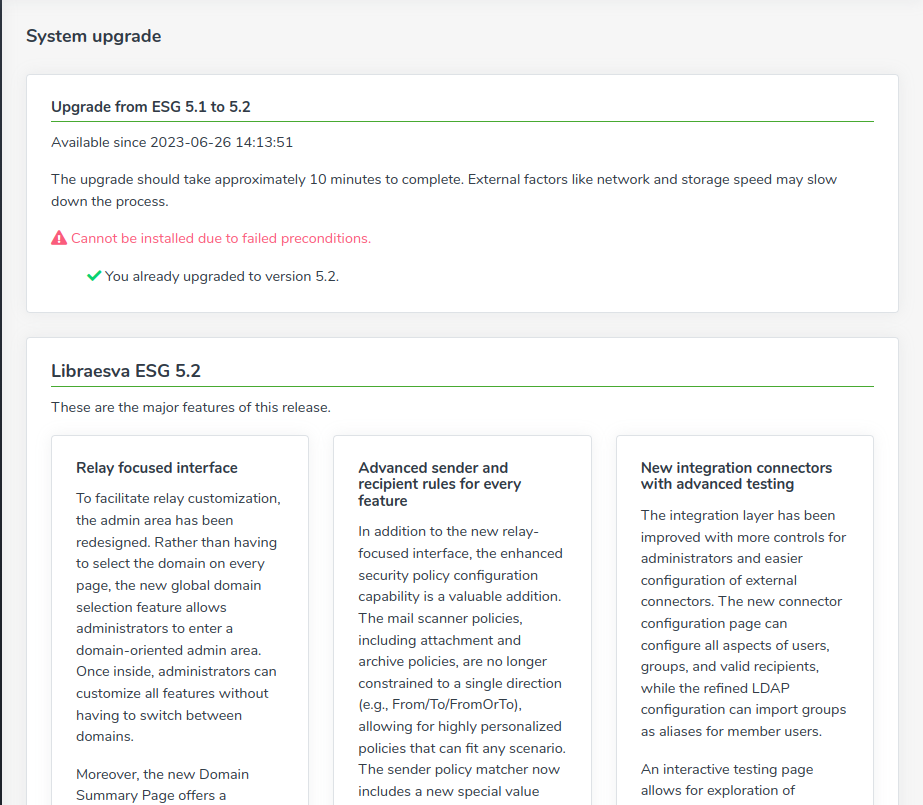Click the red warning triangle icon
The image size is (923, 805).
pyautogui.click(x=59, y=238)
